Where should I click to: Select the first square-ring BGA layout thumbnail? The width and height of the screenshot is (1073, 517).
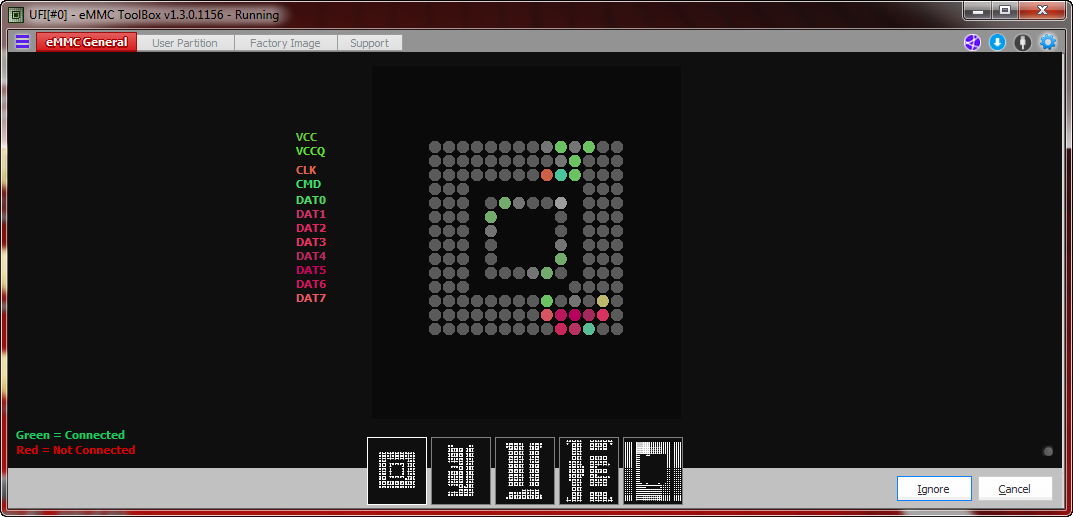pos(397,471)
